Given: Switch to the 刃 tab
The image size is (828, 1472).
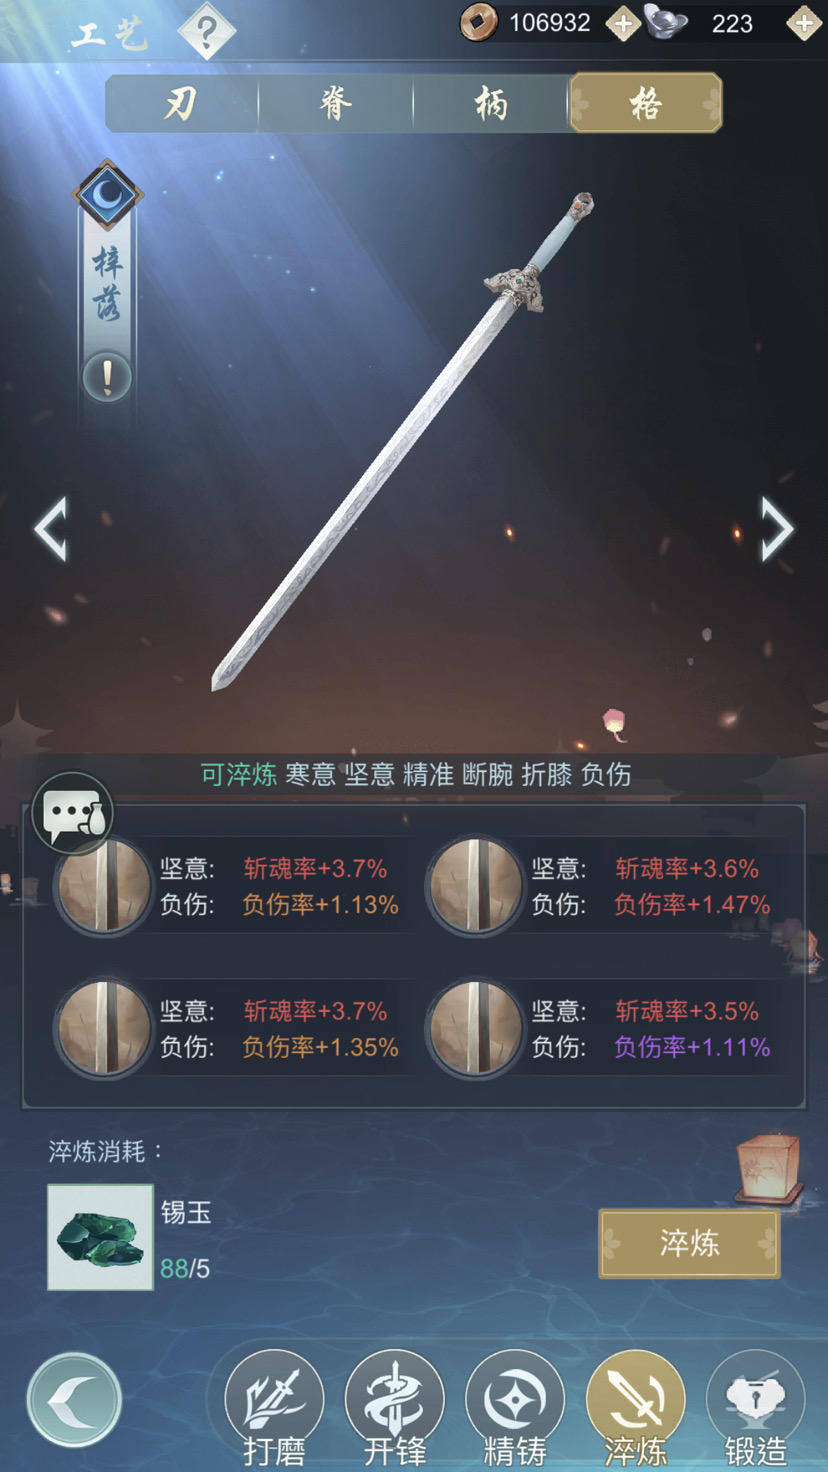Looking at the screenshot, I should point(181,103).
